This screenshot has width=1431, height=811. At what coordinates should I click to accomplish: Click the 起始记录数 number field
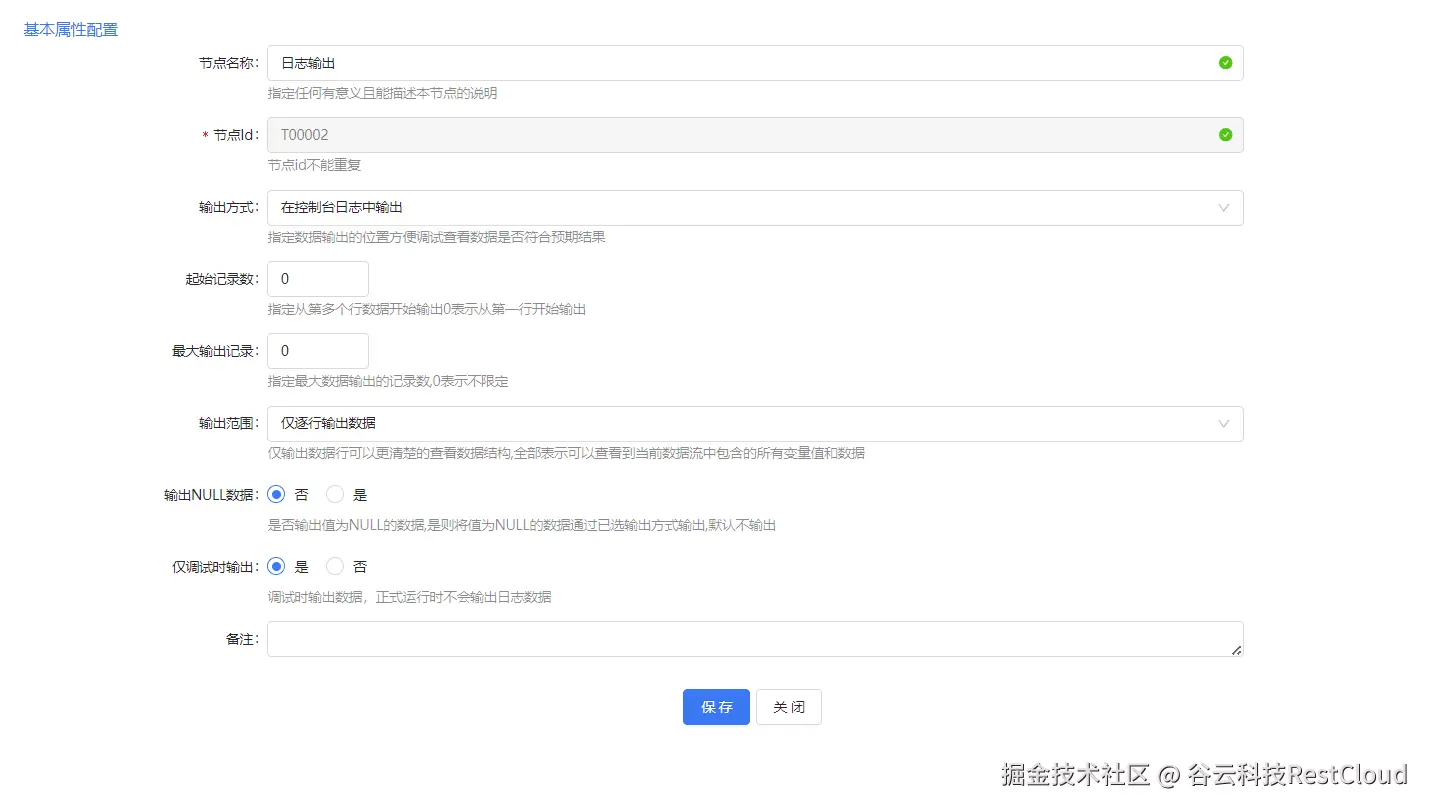click(x=317, y=278)
